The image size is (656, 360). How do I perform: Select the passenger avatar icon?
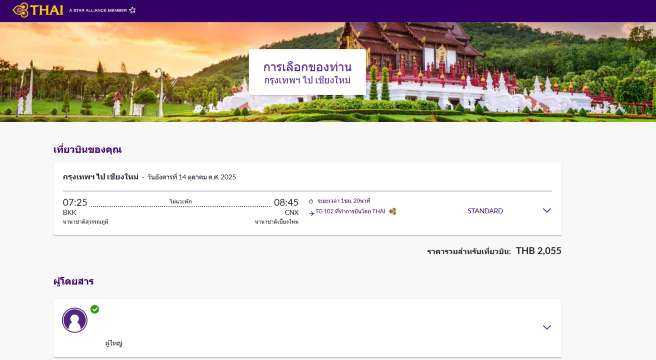(75, 320)
